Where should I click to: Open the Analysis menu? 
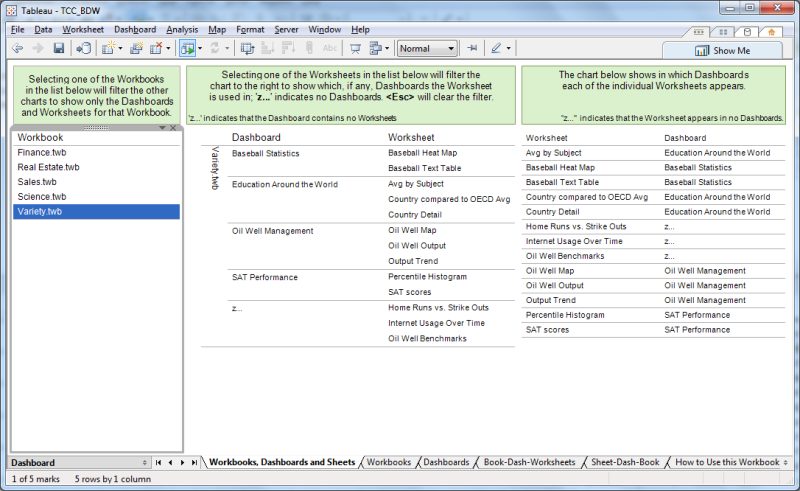coord(182,30)
